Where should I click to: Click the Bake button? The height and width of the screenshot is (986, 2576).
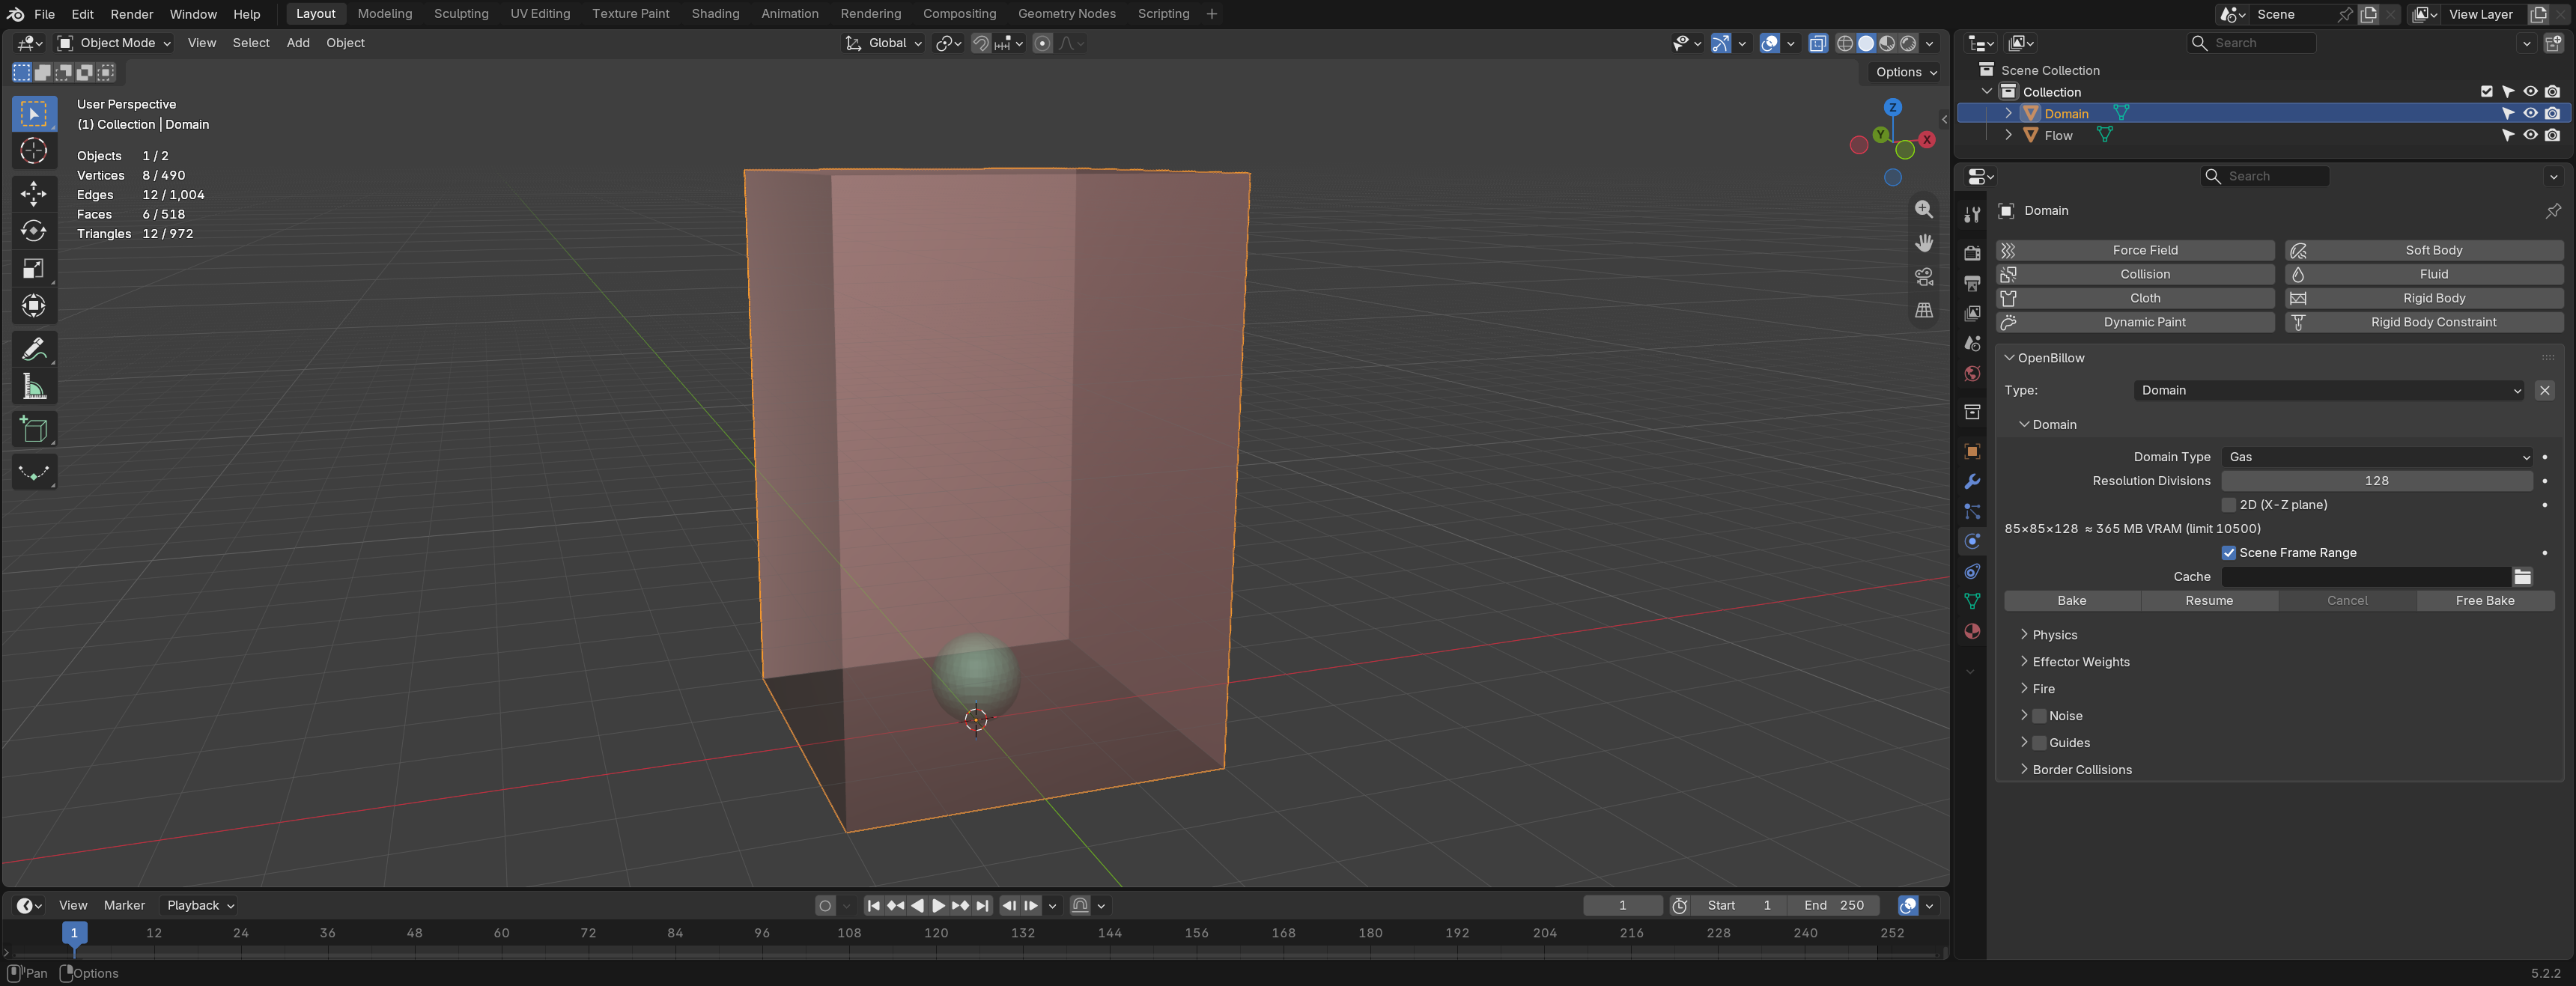[2072, 601]
